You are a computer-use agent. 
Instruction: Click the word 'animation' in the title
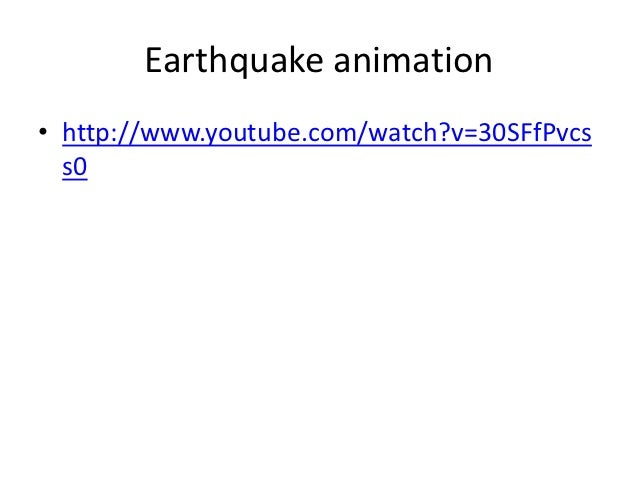tap(413, 61)
